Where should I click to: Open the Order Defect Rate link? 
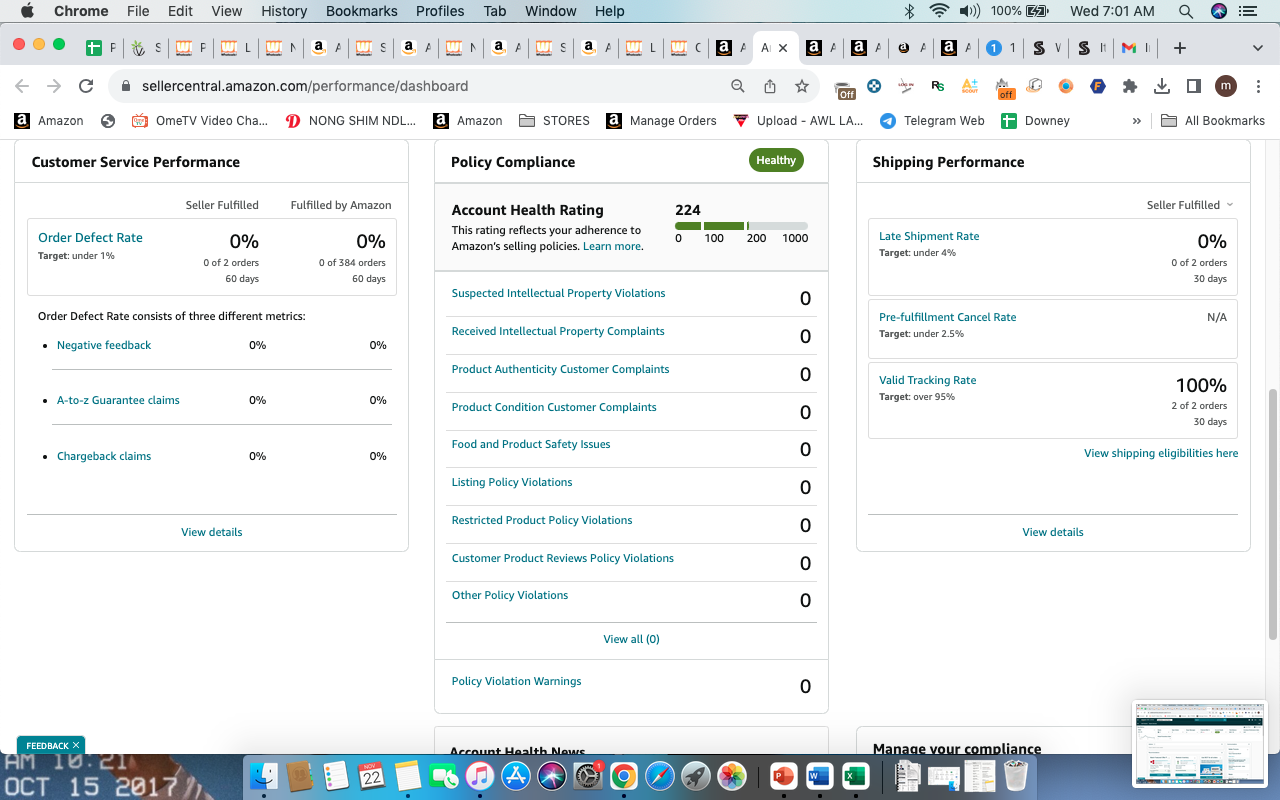pyautogui.click(x=90, y=238)
